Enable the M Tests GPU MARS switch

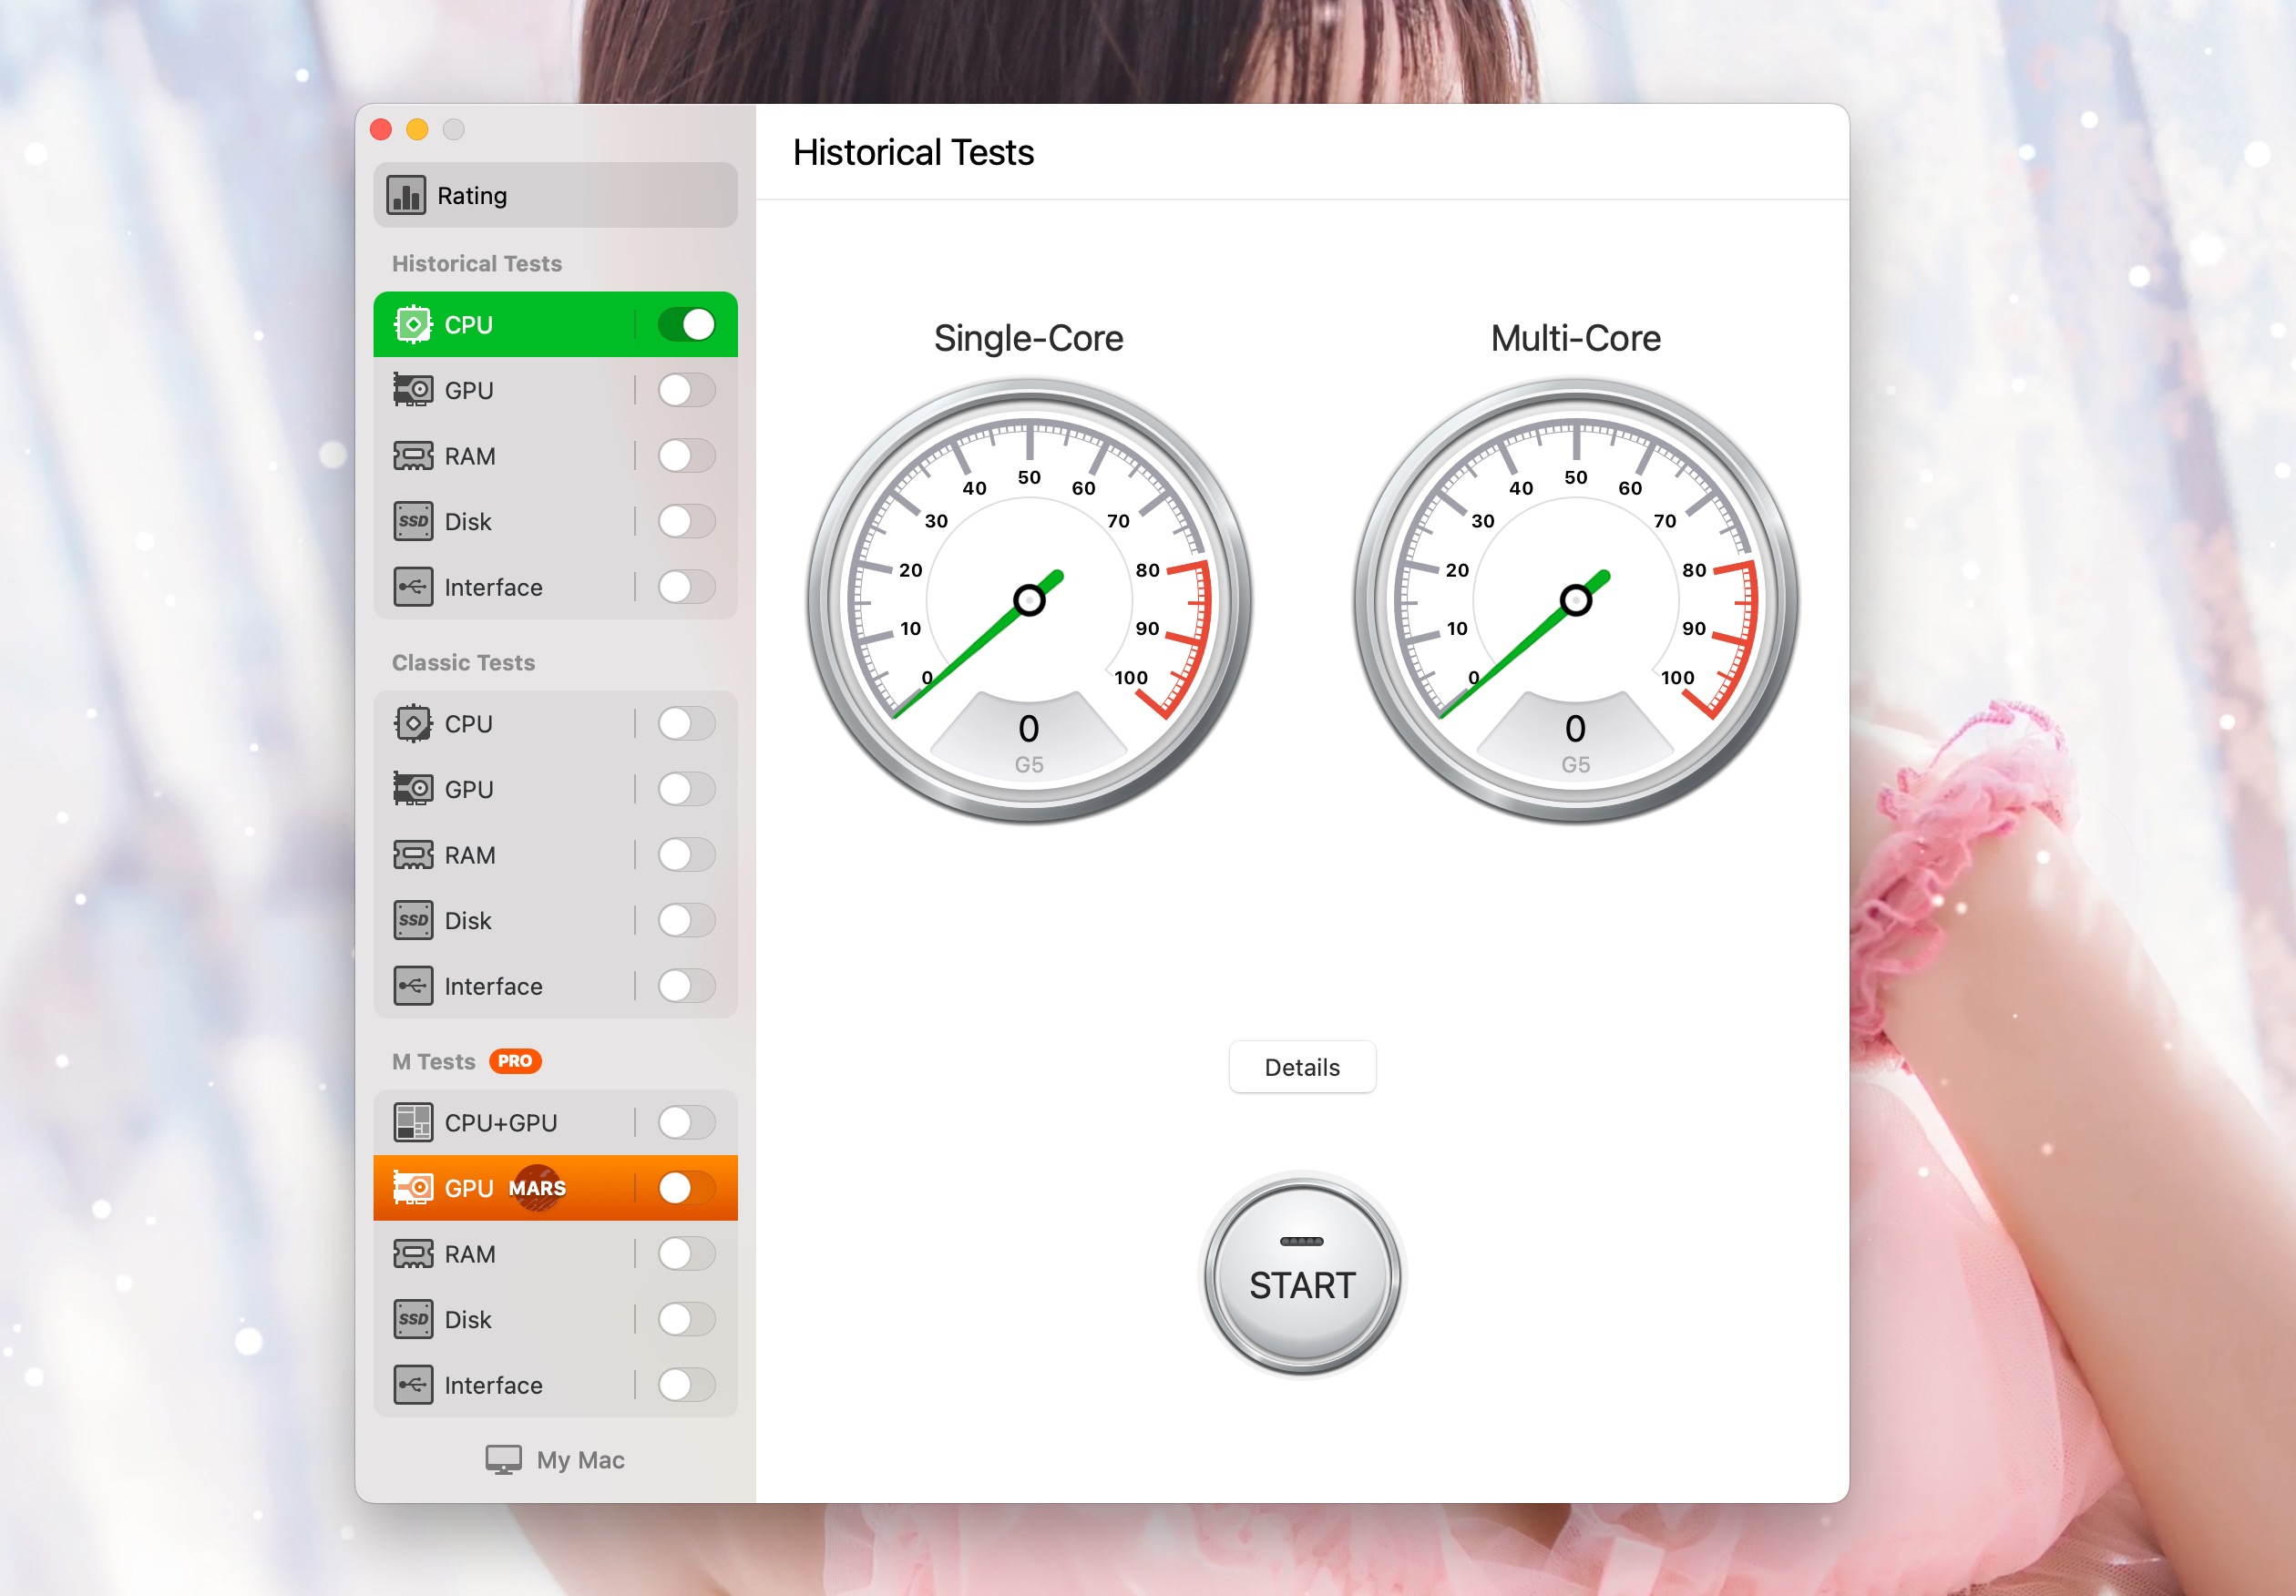686,1188
